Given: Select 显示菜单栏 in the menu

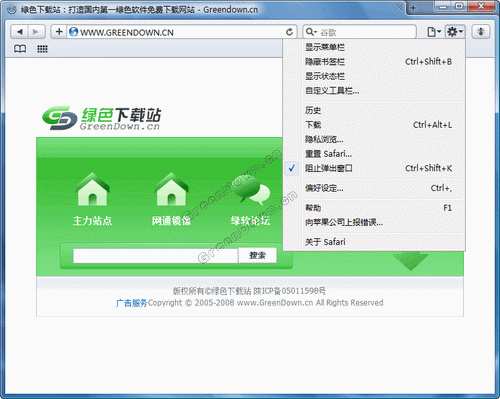Looking at the screenshot, I should click(374, 47).
